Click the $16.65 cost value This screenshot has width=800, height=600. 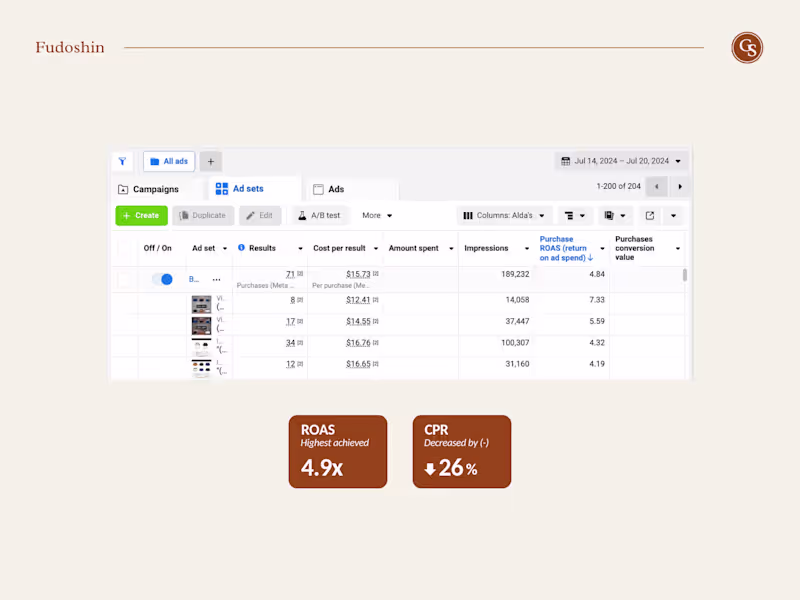point(358,364)
